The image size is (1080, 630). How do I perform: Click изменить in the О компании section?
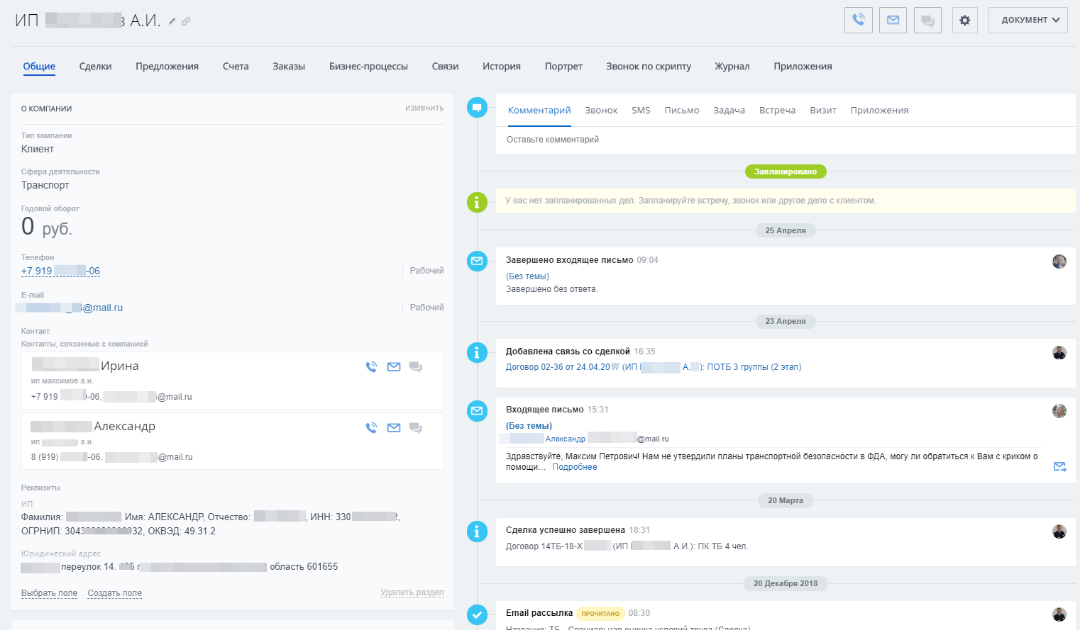tap(424, 108)
